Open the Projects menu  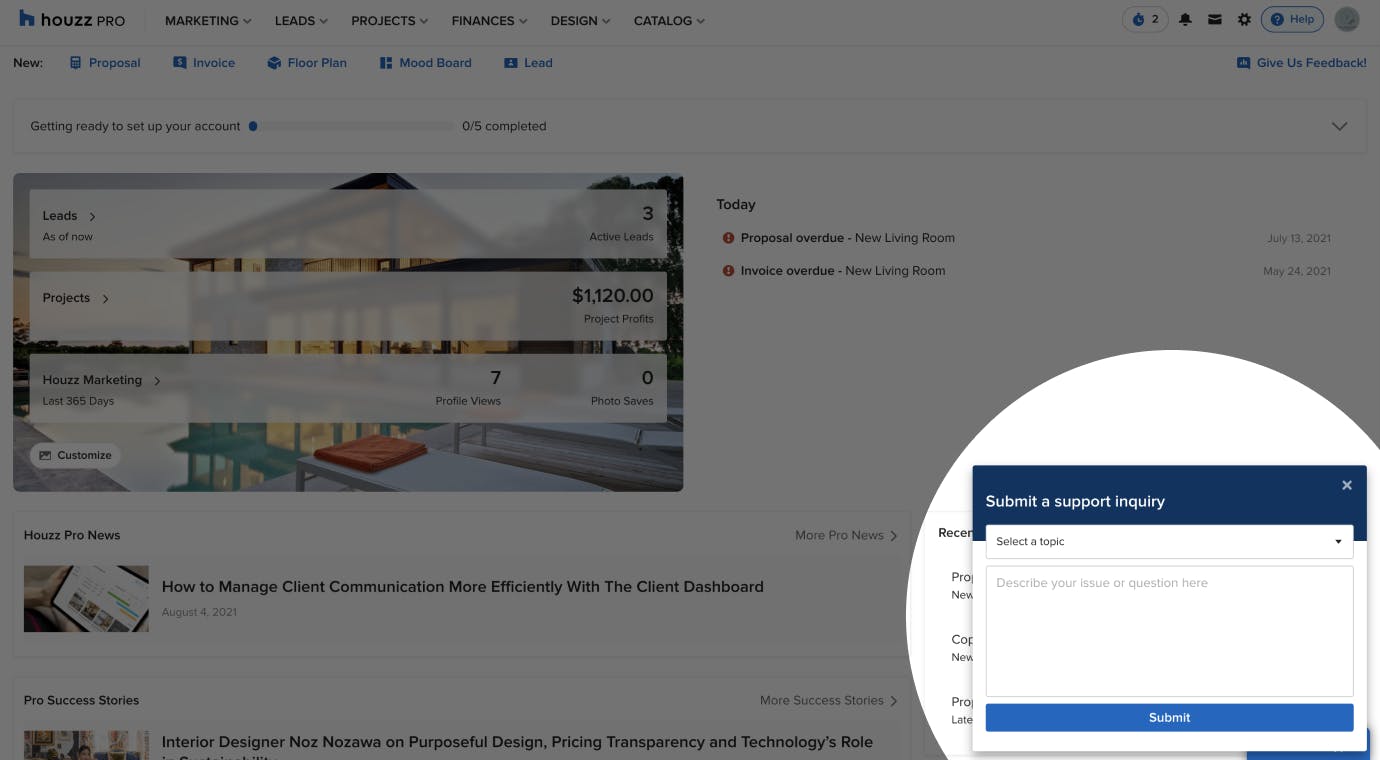tap(389, 20)
